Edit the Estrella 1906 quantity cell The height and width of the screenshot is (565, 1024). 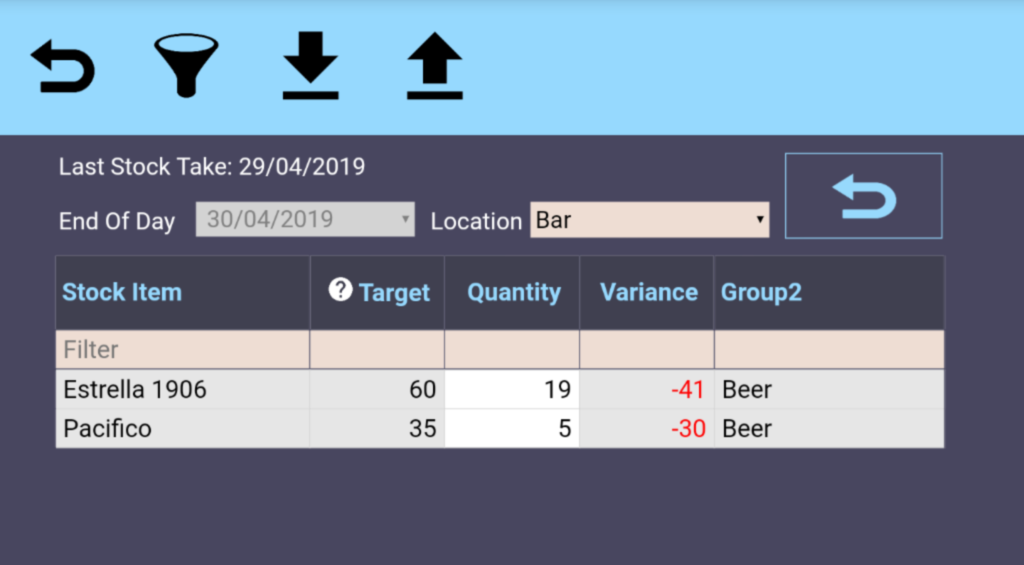tap(512, 389)
